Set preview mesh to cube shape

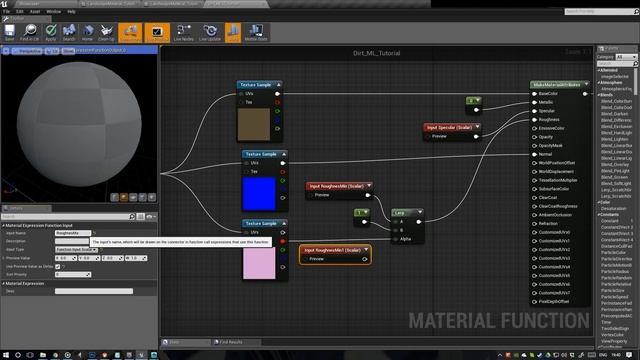point(143,198)
